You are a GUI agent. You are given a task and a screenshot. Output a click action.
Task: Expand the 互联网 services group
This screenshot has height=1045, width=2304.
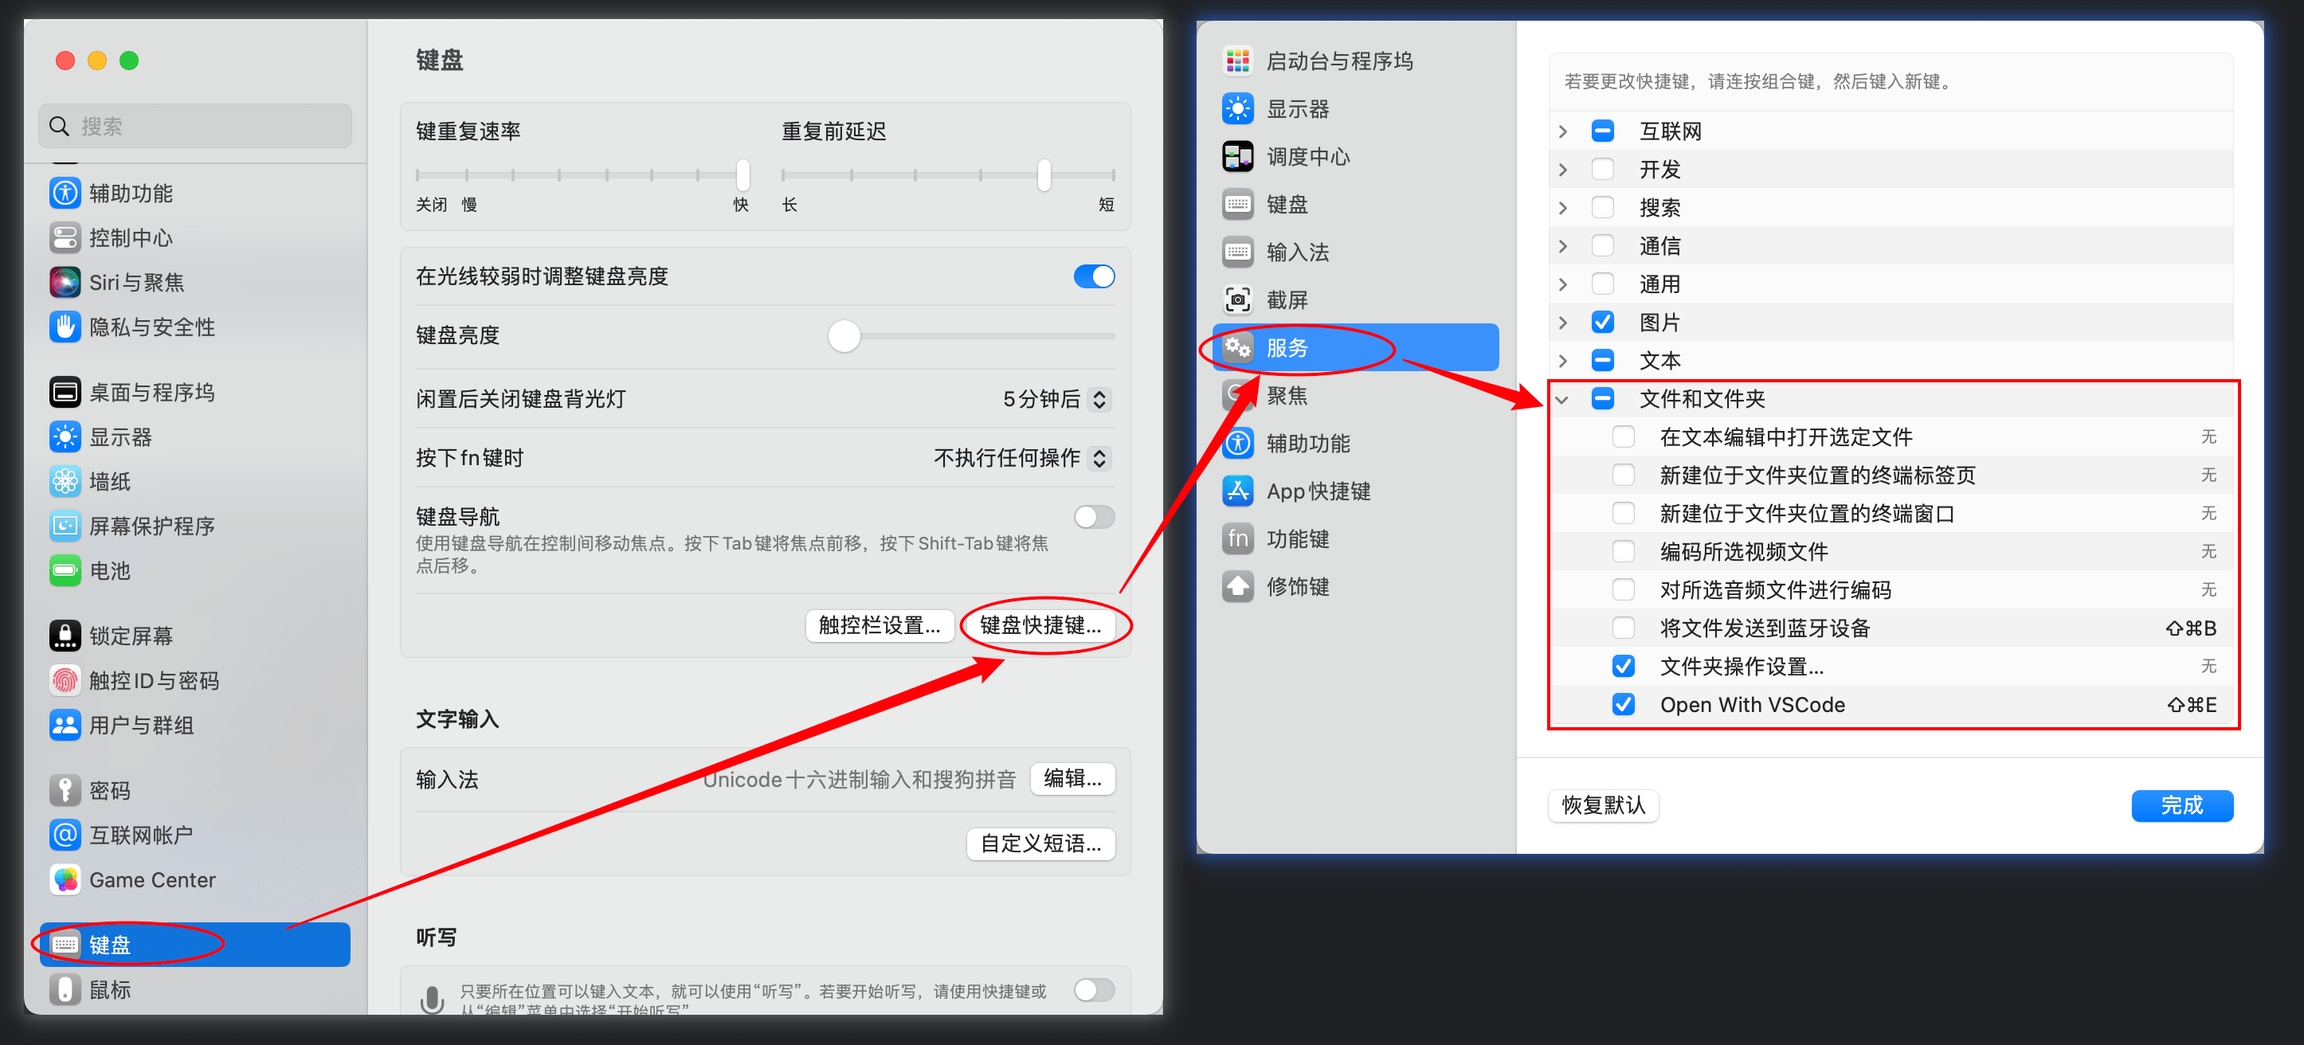pyautogui.click(x=1562, y=132)
